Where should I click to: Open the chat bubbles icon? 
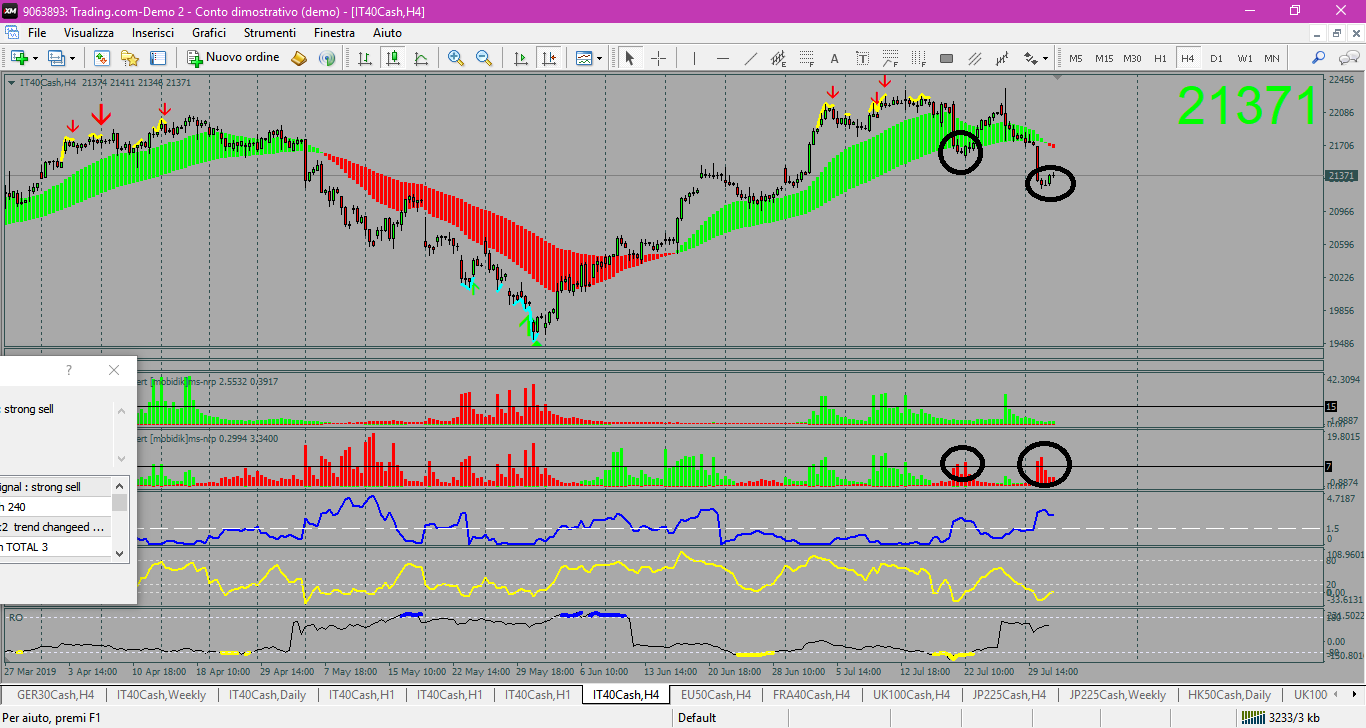click(1348, 58)
